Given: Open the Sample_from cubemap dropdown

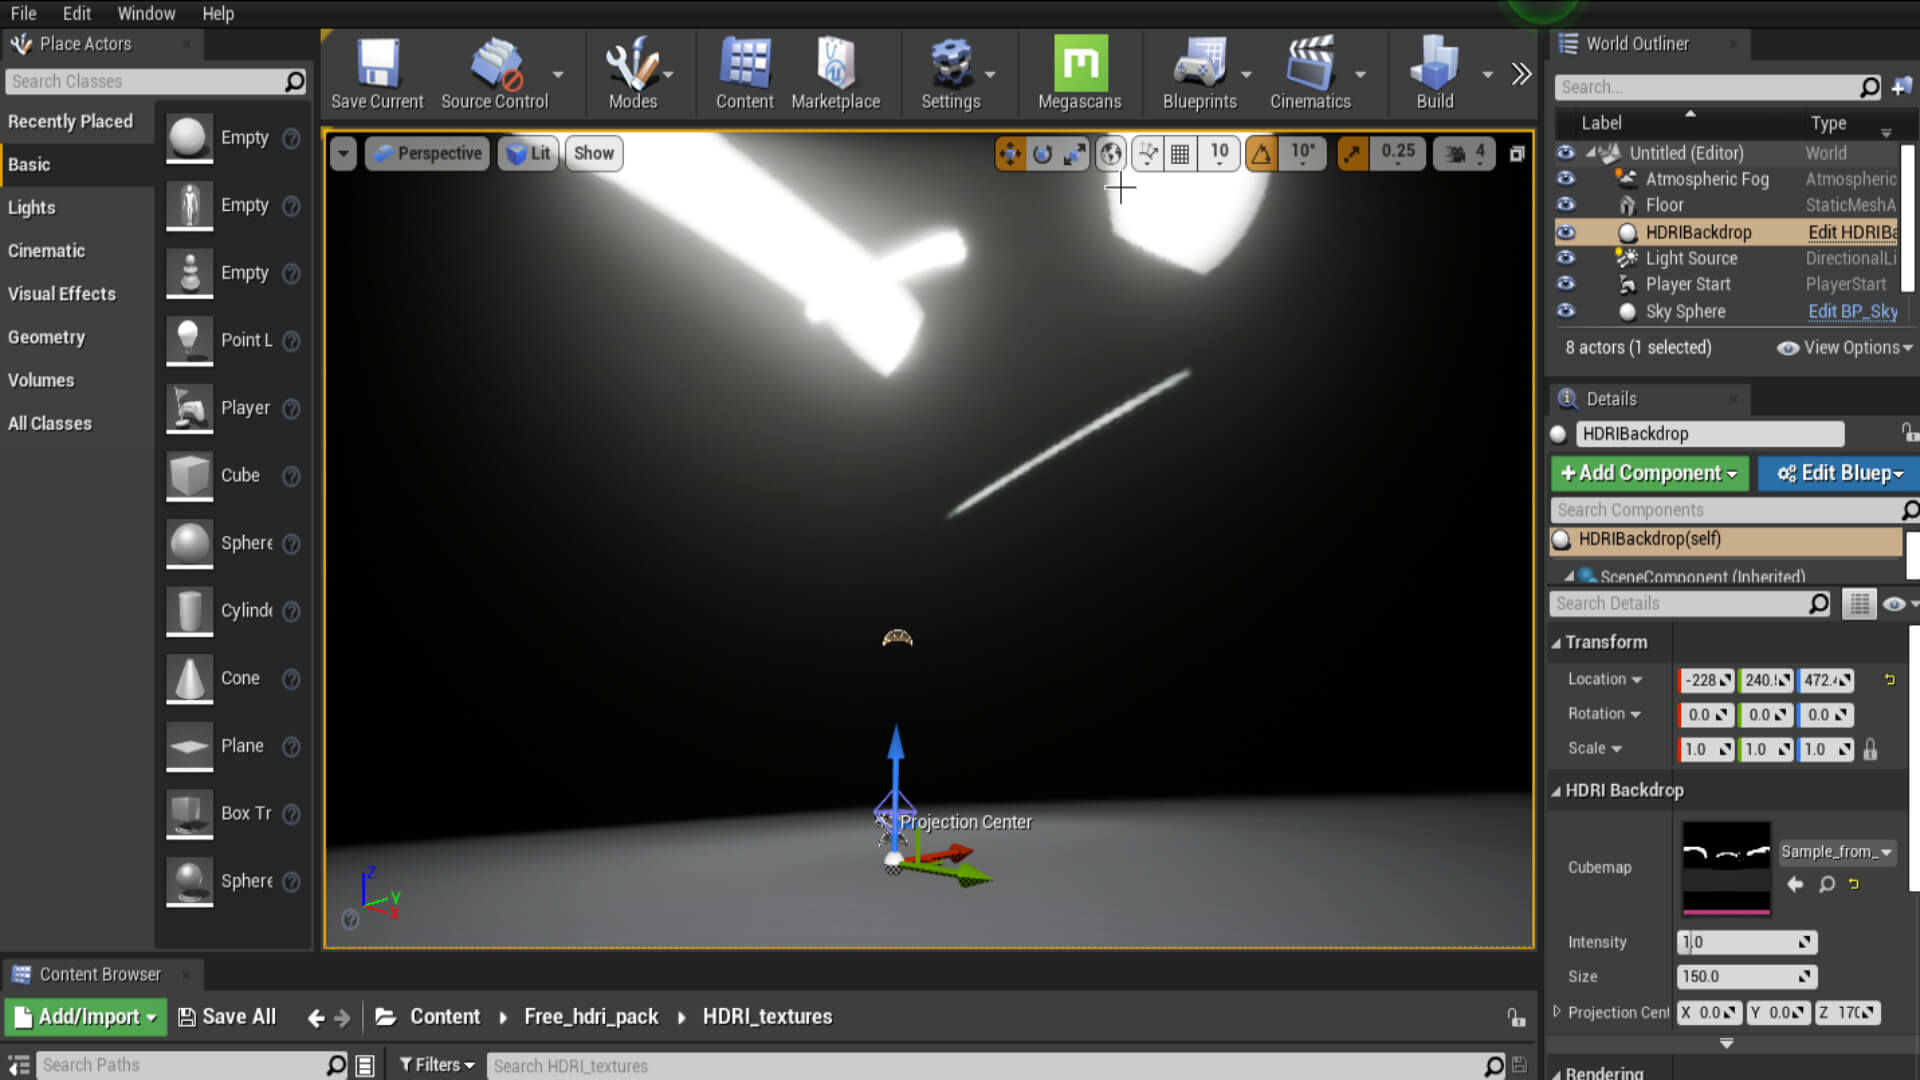Looking at the screenshot, I should click(1836, 852).
